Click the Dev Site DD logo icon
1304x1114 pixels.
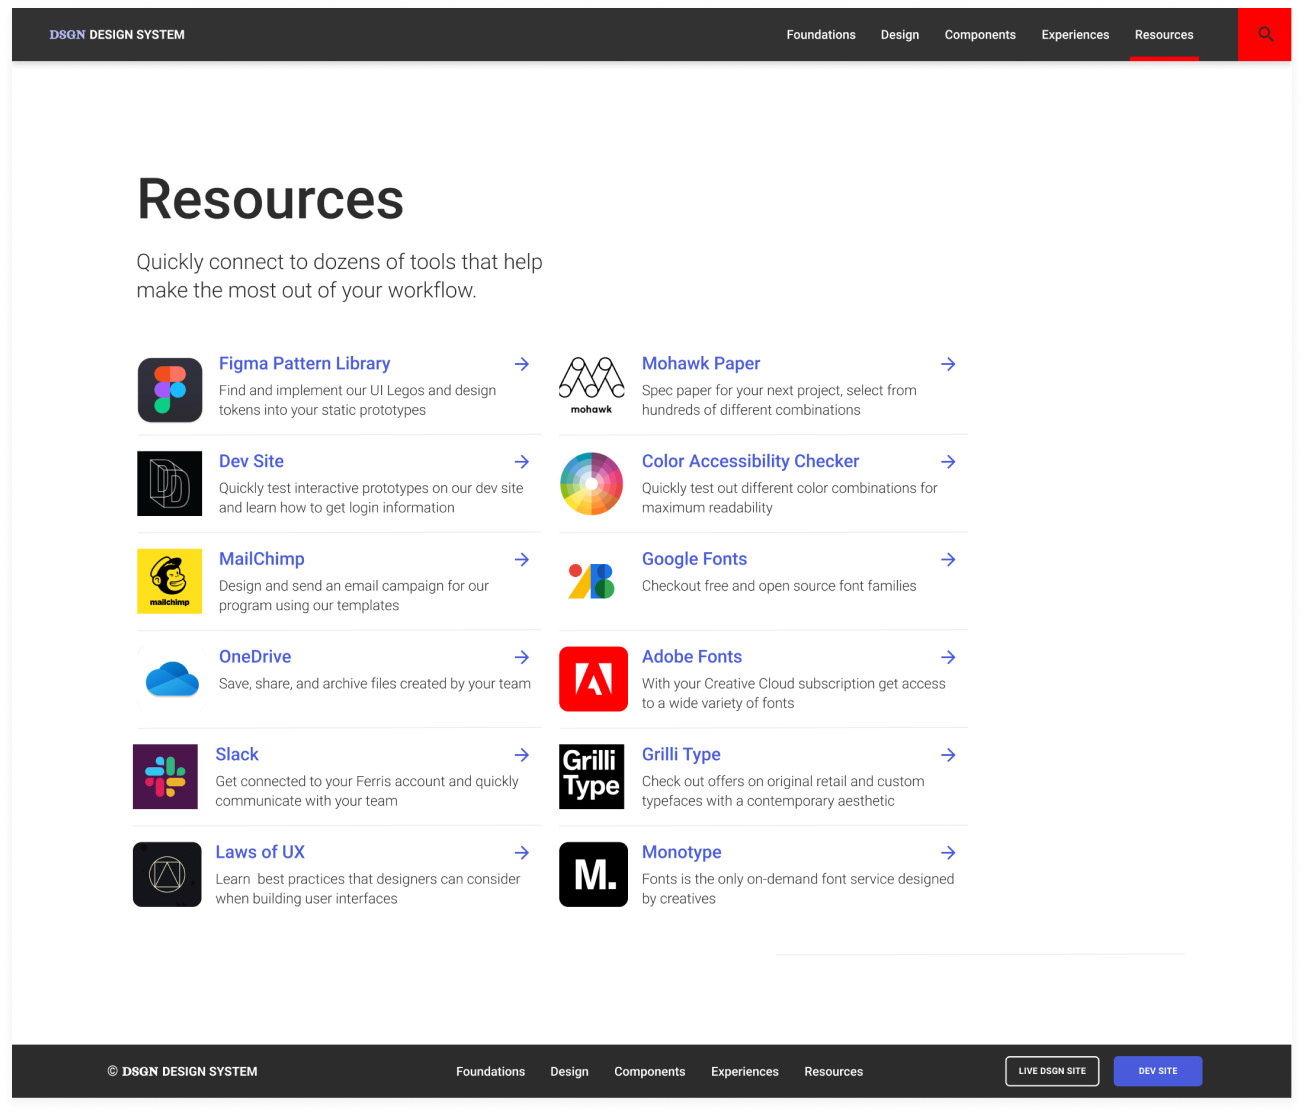pyautogui.click(x=170, y=483)
